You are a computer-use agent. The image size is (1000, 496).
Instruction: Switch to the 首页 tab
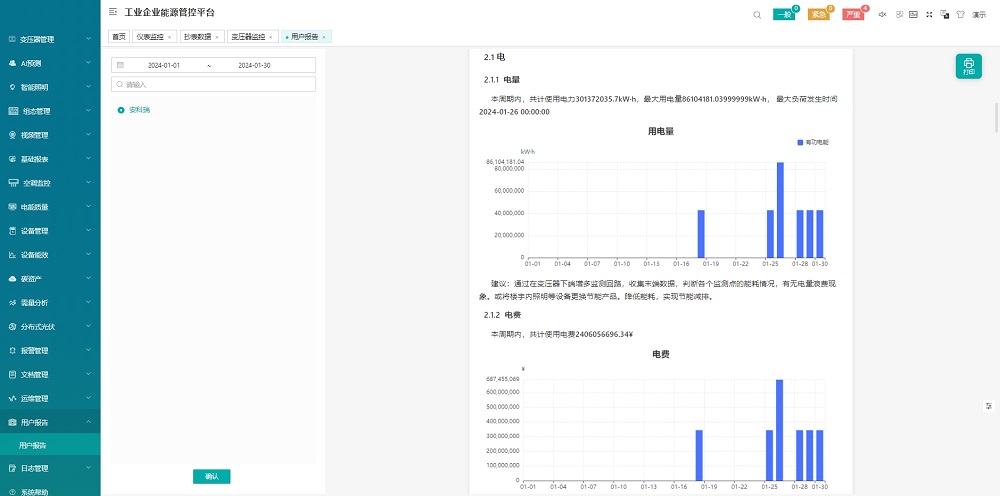click(x=118, y=37)
